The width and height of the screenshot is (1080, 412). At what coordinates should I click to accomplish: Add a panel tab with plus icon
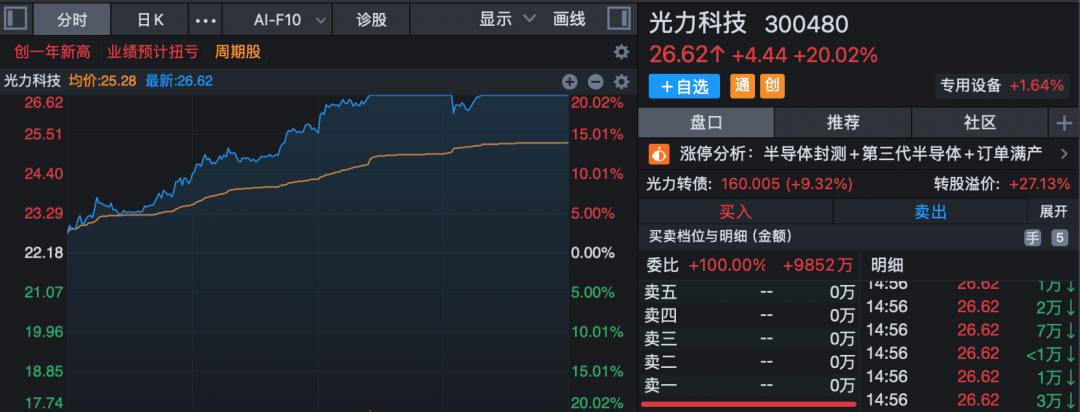point(1063,123)
